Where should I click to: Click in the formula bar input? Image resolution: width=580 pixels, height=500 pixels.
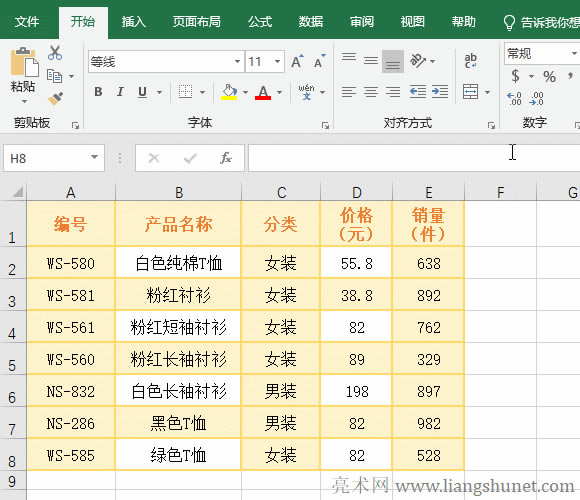(414, 158)
